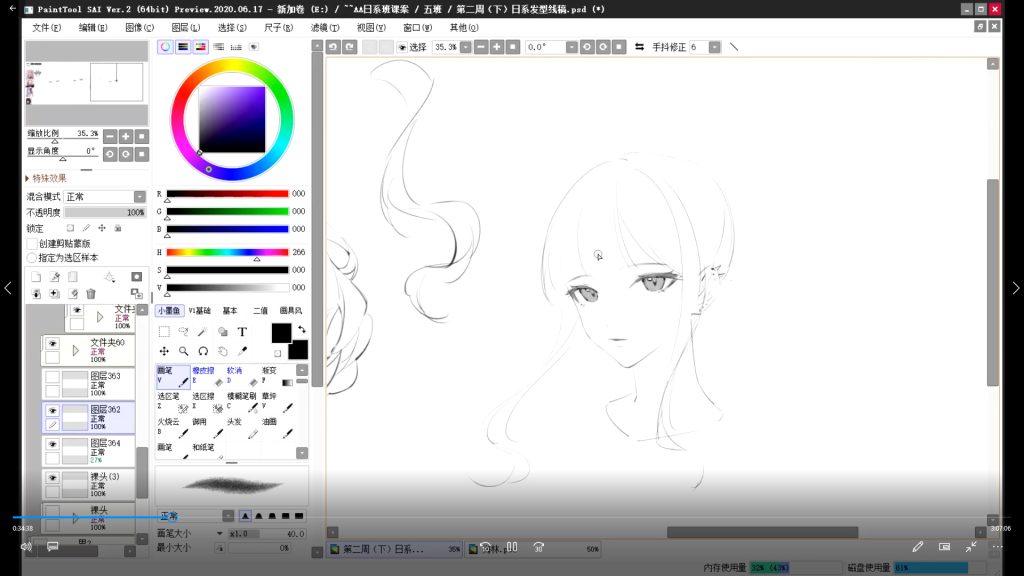Toggle visibility of layer 图层364
Screen dimensions: 1024x576
click(x=52, y=443)
